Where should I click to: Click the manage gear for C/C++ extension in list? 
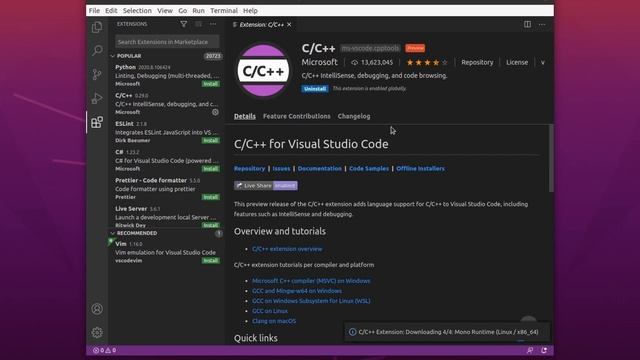click(x=216, y=112)
